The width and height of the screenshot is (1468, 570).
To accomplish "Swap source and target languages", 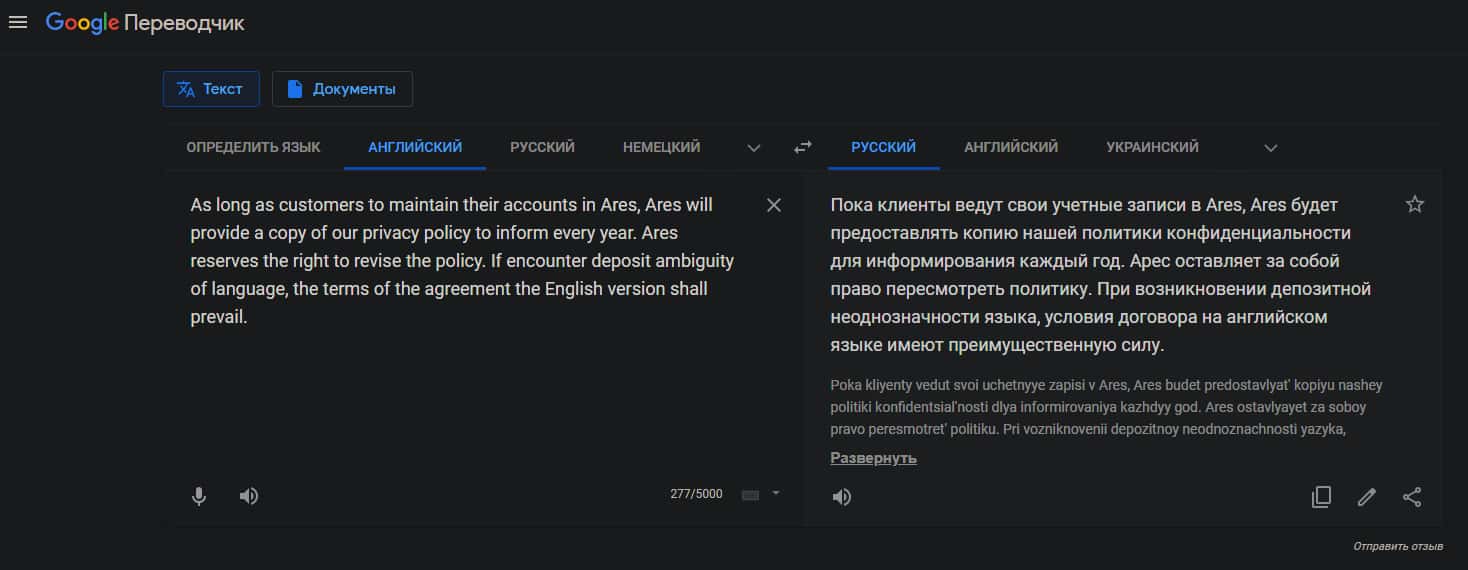I will point(803,147).
